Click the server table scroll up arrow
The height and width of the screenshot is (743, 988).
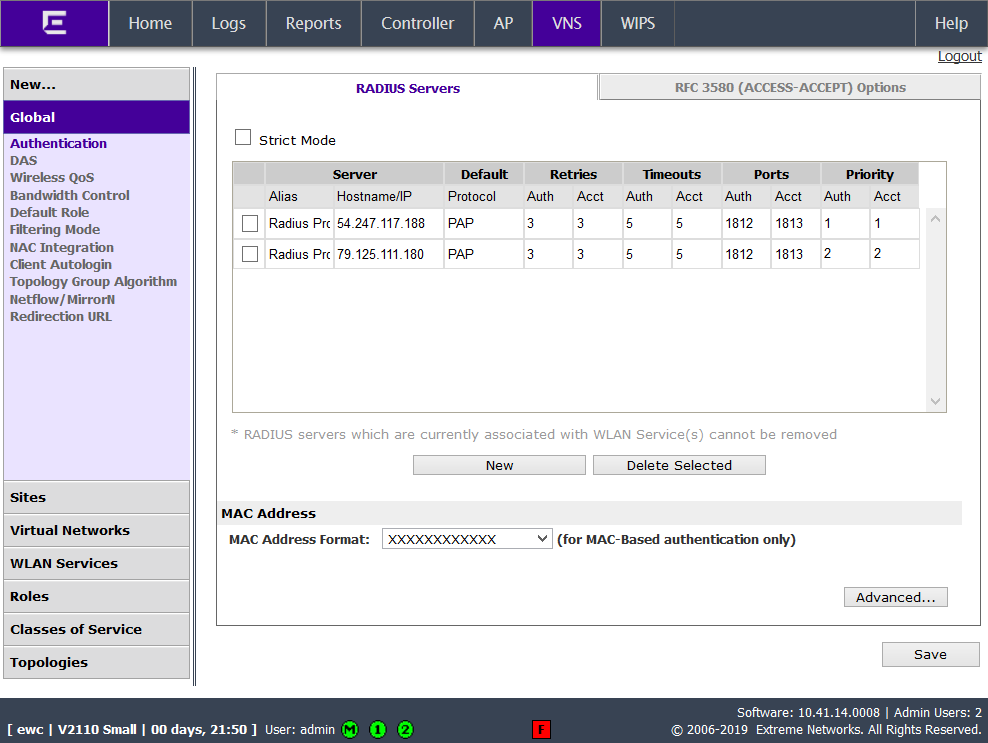[935, 219]
